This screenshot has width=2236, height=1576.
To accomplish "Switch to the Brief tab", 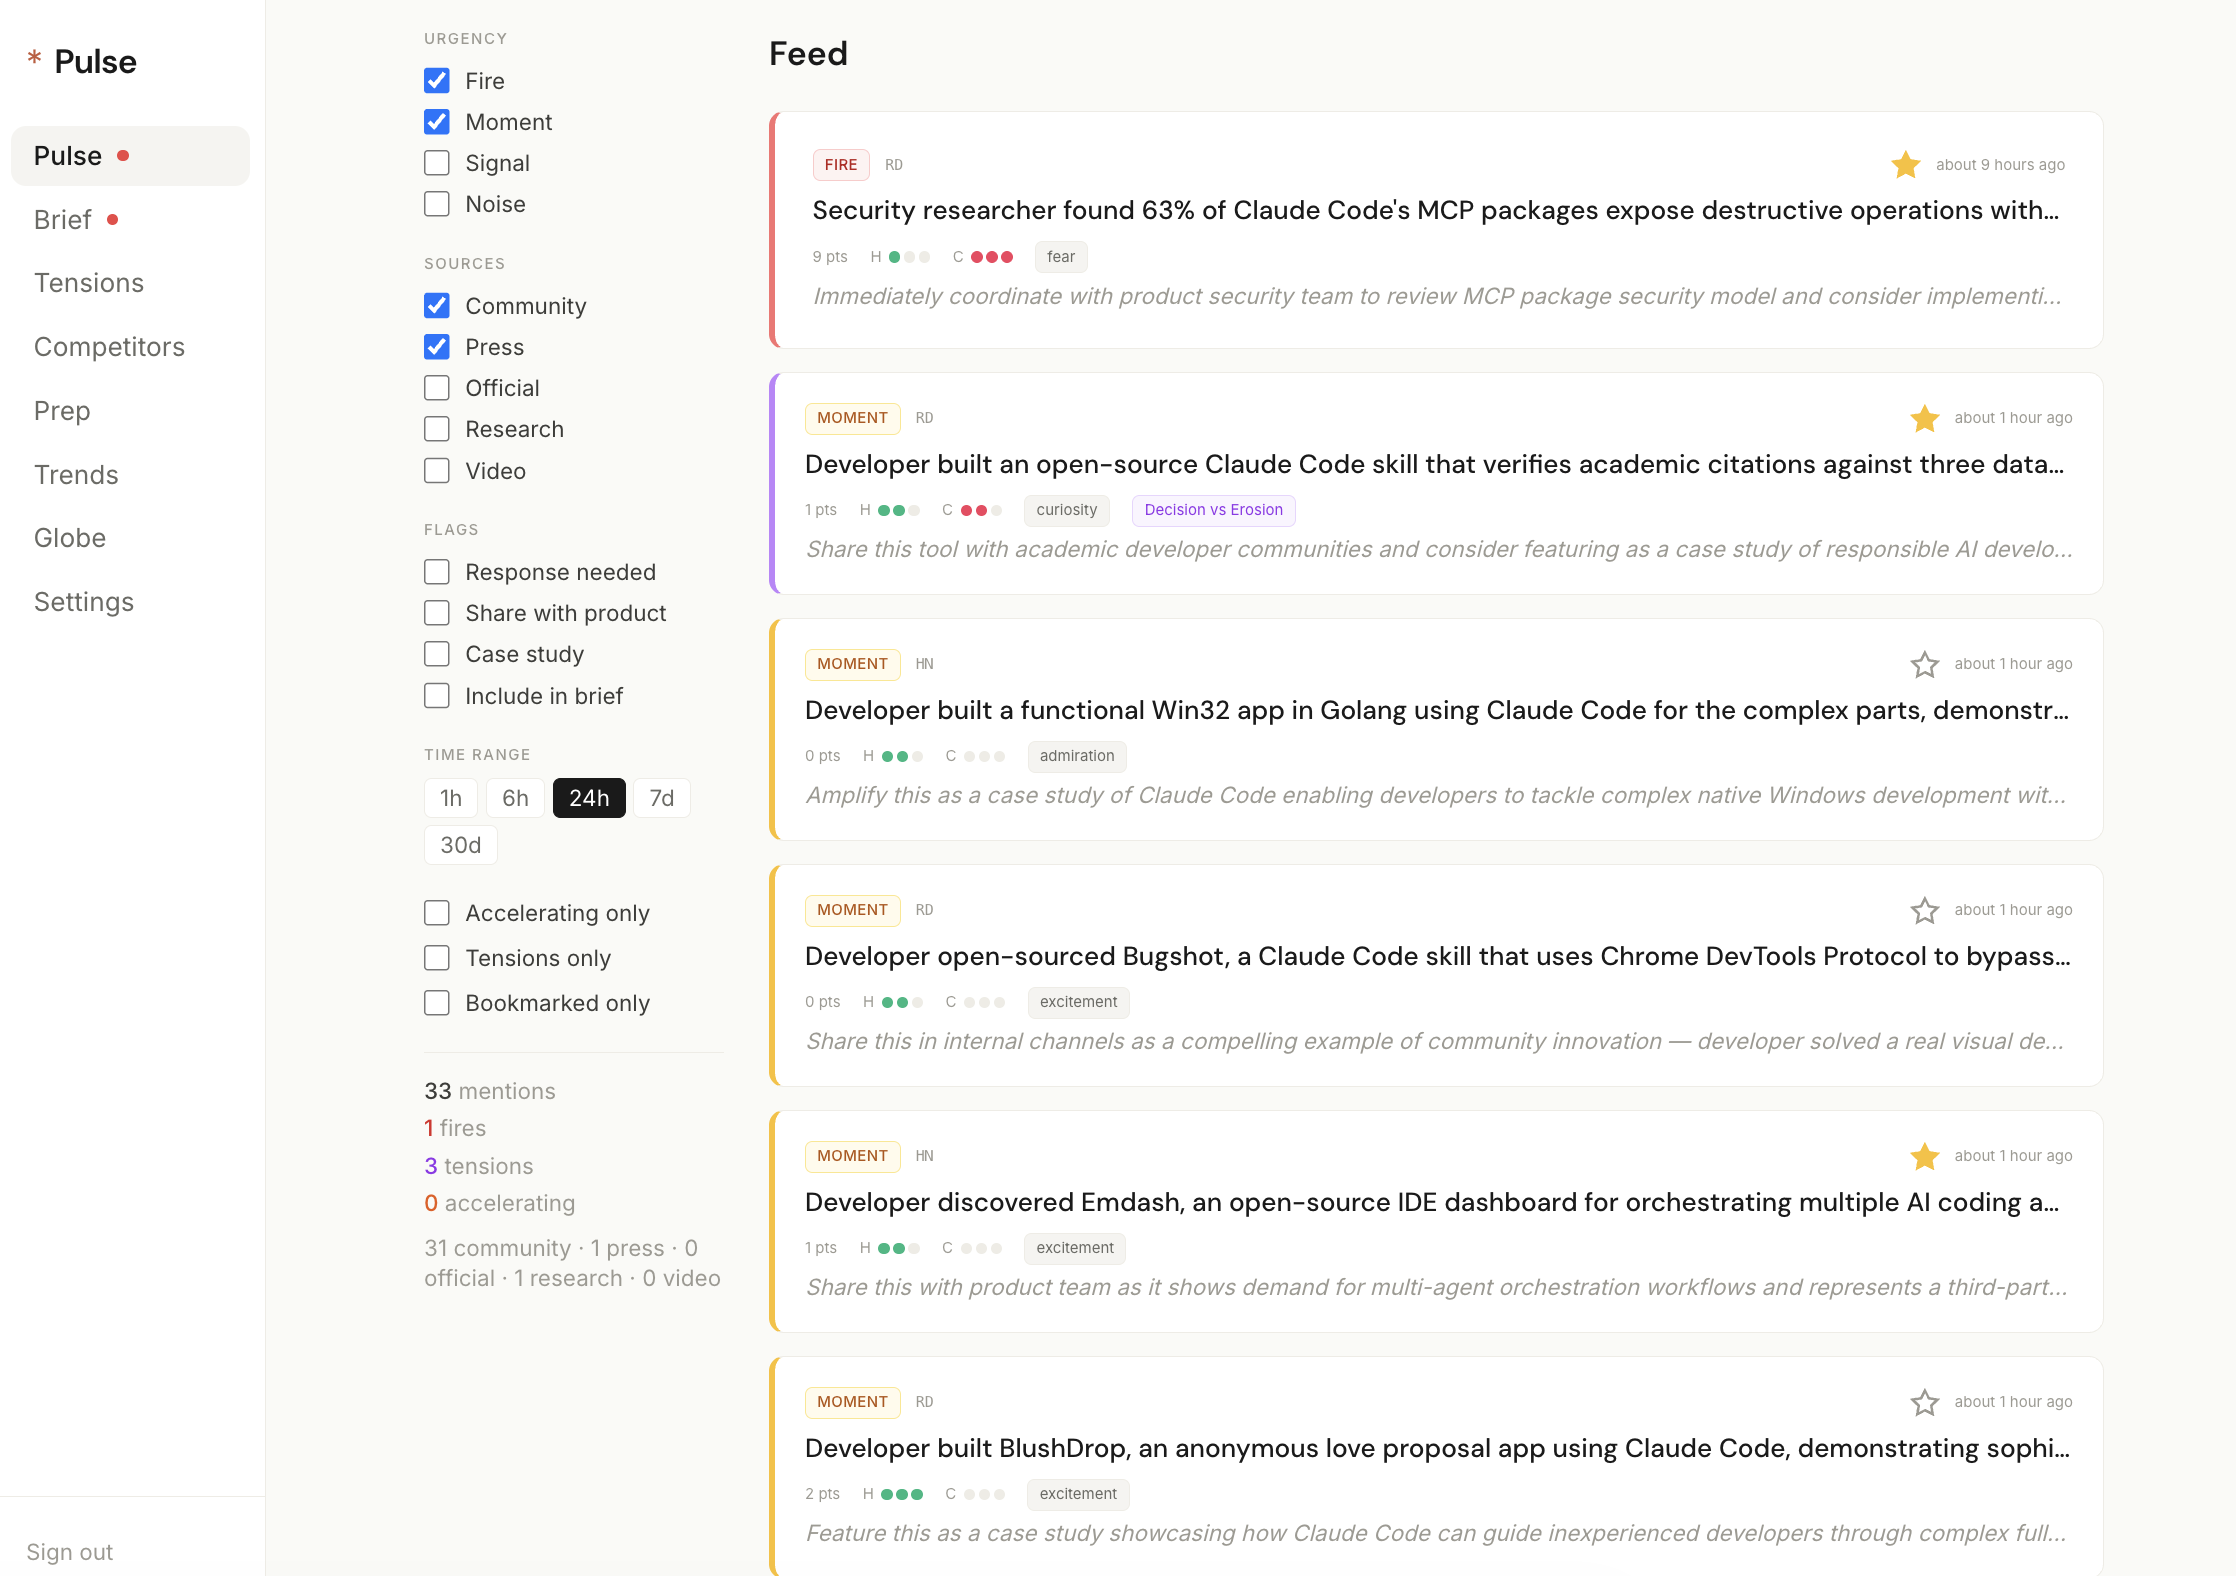I will click(x=62, y=219).
